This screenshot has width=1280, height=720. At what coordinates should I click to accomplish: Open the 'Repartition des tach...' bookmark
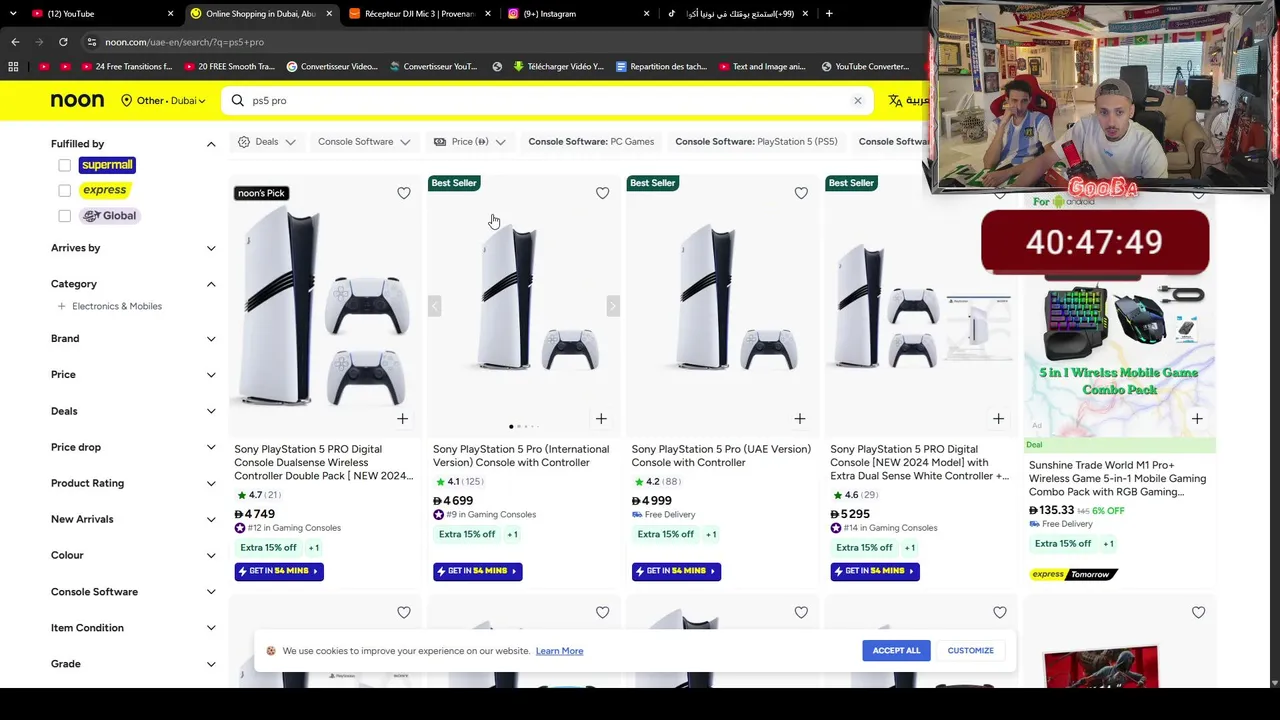pyautogui.click(x=661, y=67)
